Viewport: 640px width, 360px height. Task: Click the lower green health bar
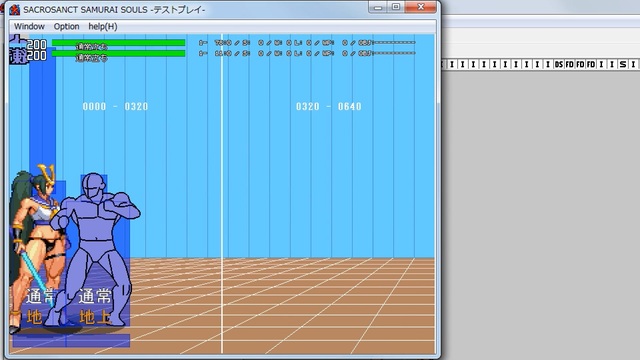118,53
